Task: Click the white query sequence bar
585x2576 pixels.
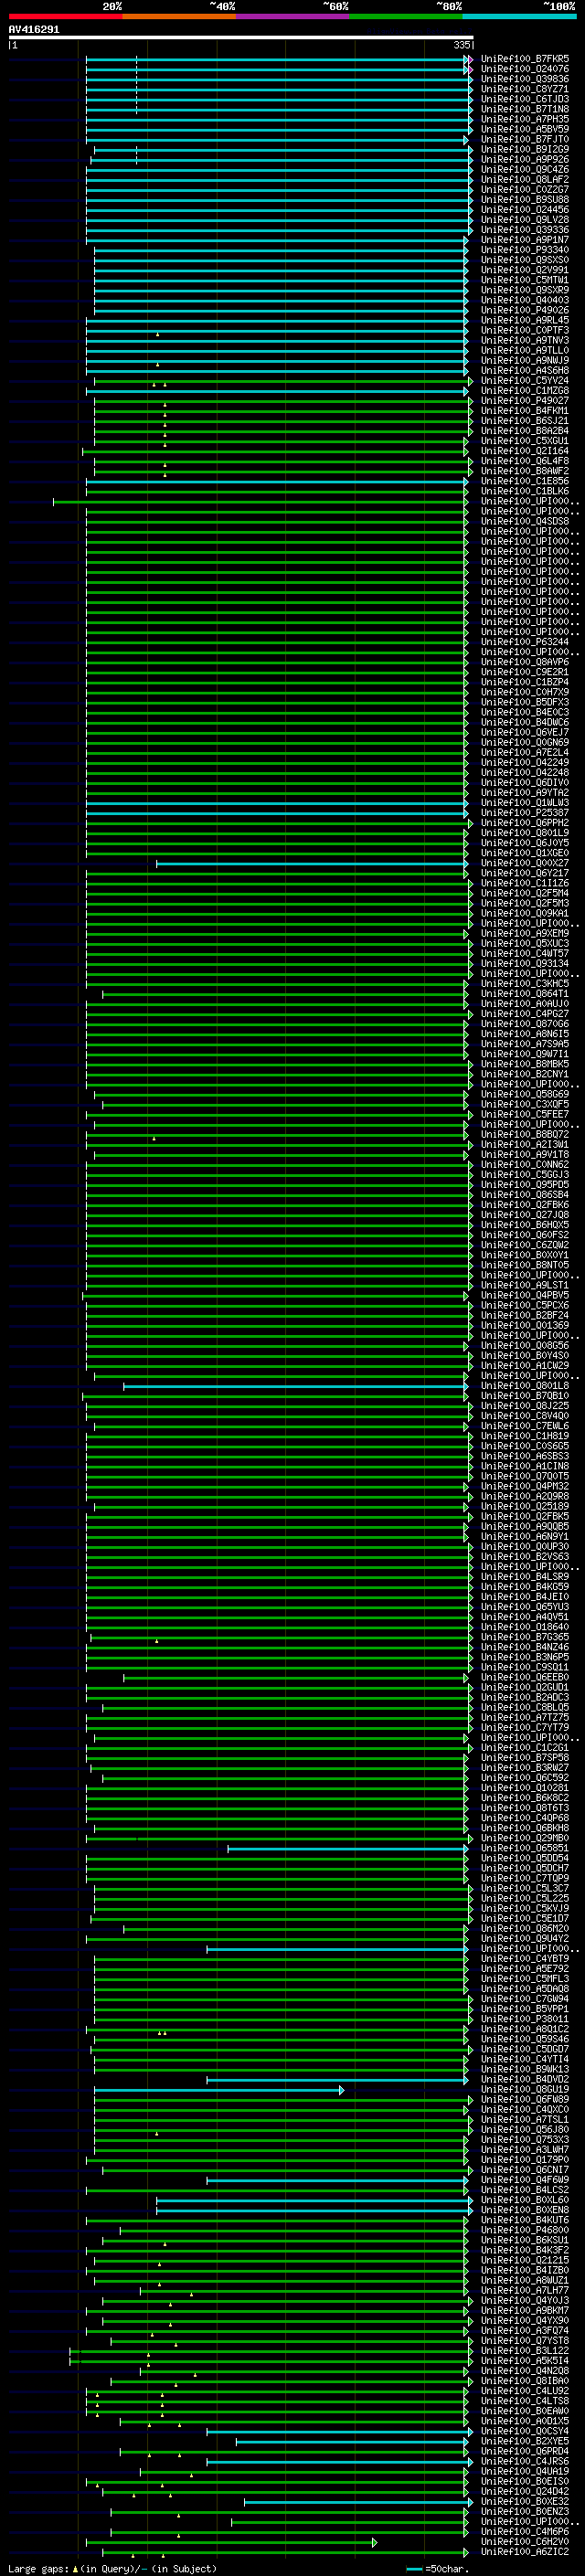Action: 241,38
